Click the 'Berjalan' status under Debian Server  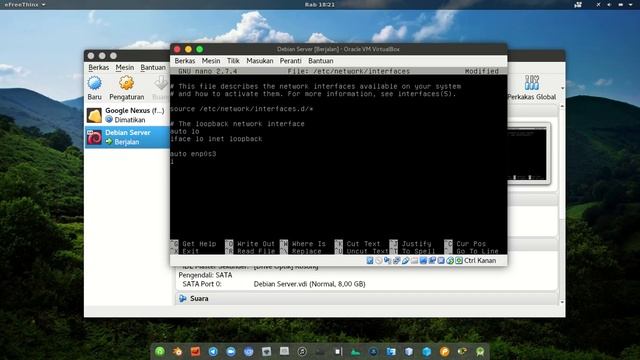click(127, 142)
